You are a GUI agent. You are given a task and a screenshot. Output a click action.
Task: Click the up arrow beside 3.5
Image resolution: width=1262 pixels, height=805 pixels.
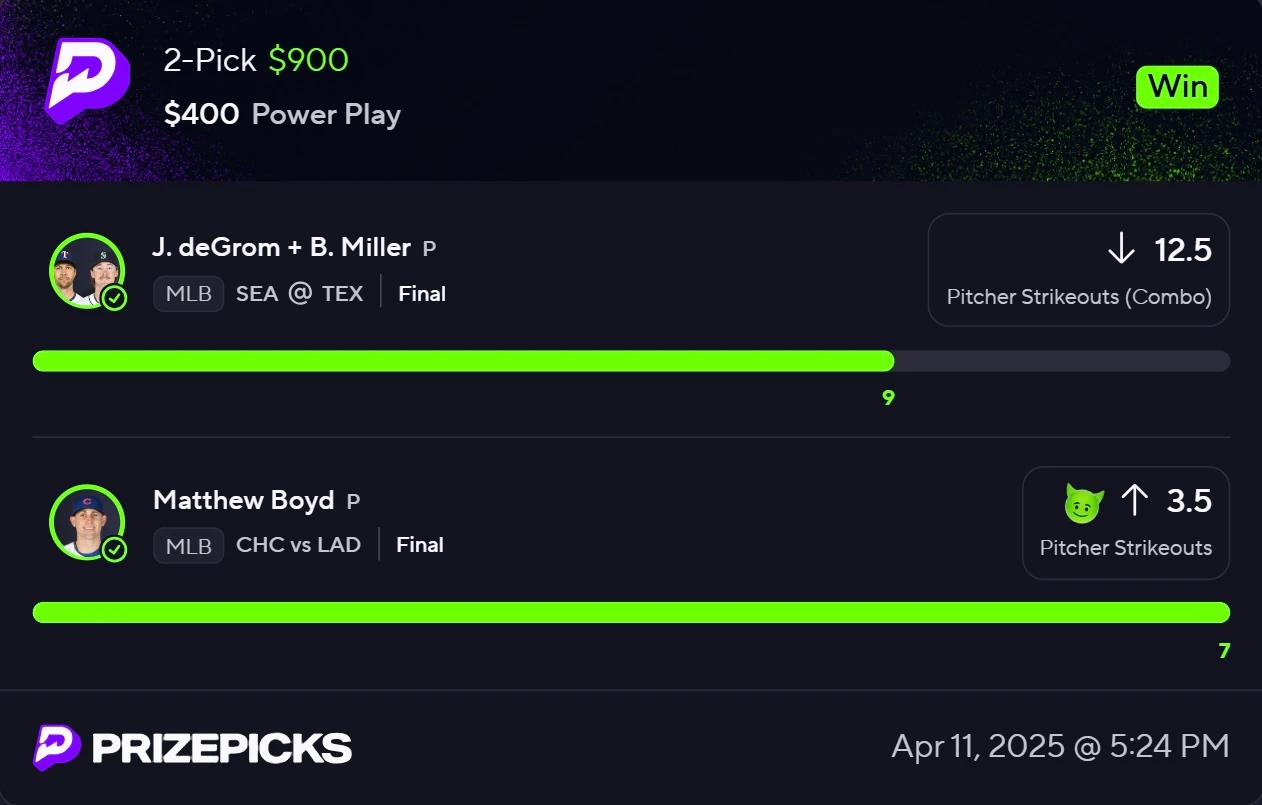1134,500
